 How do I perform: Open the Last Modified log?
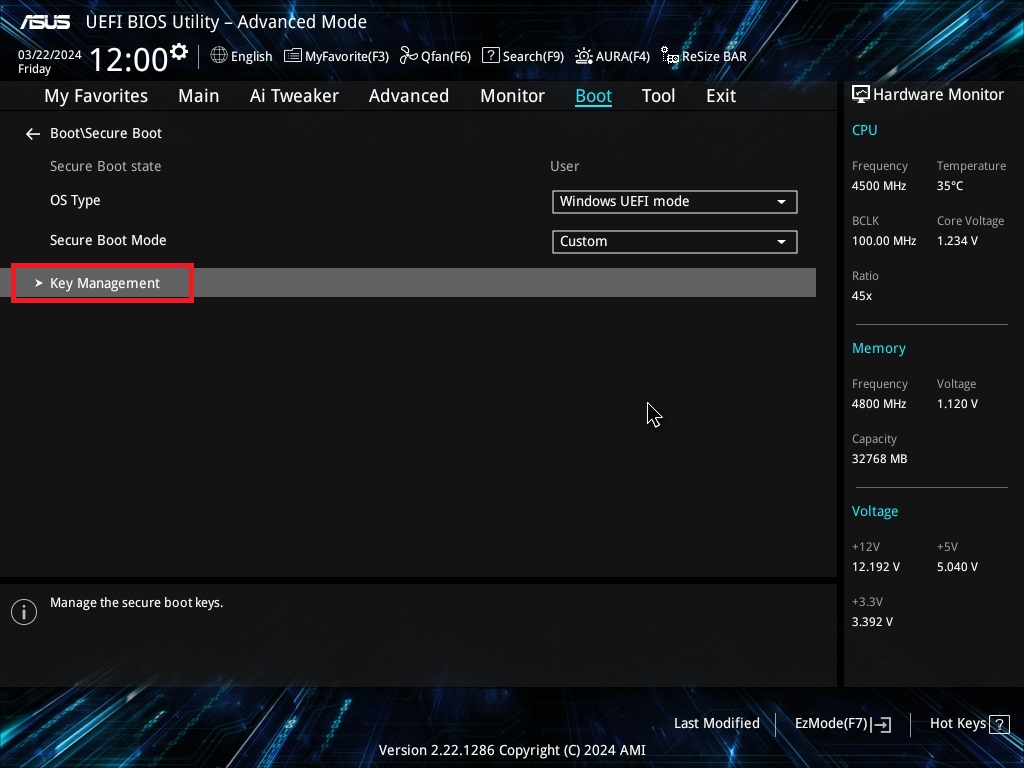[716, 723]
